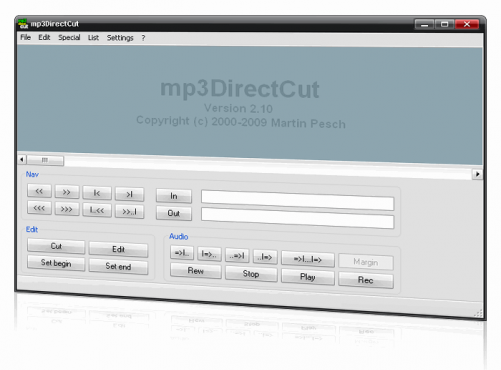Open the ? help menu
501x370 pixels.
(143, 38)
